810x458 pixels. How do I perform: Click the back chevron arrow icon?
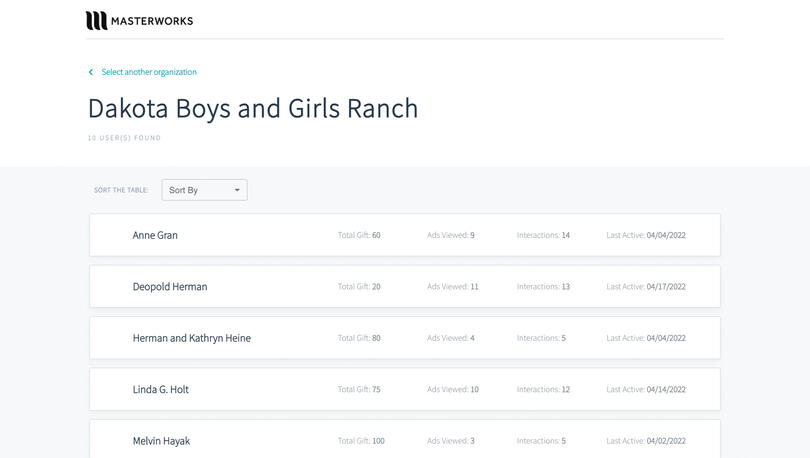pyautogui.click(x=91, y=72)
